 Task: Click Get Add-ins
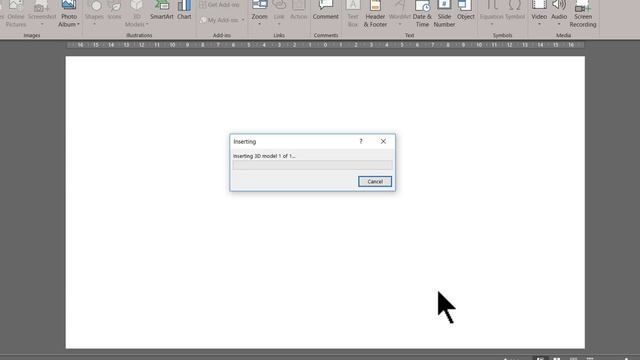coord(220,5)
